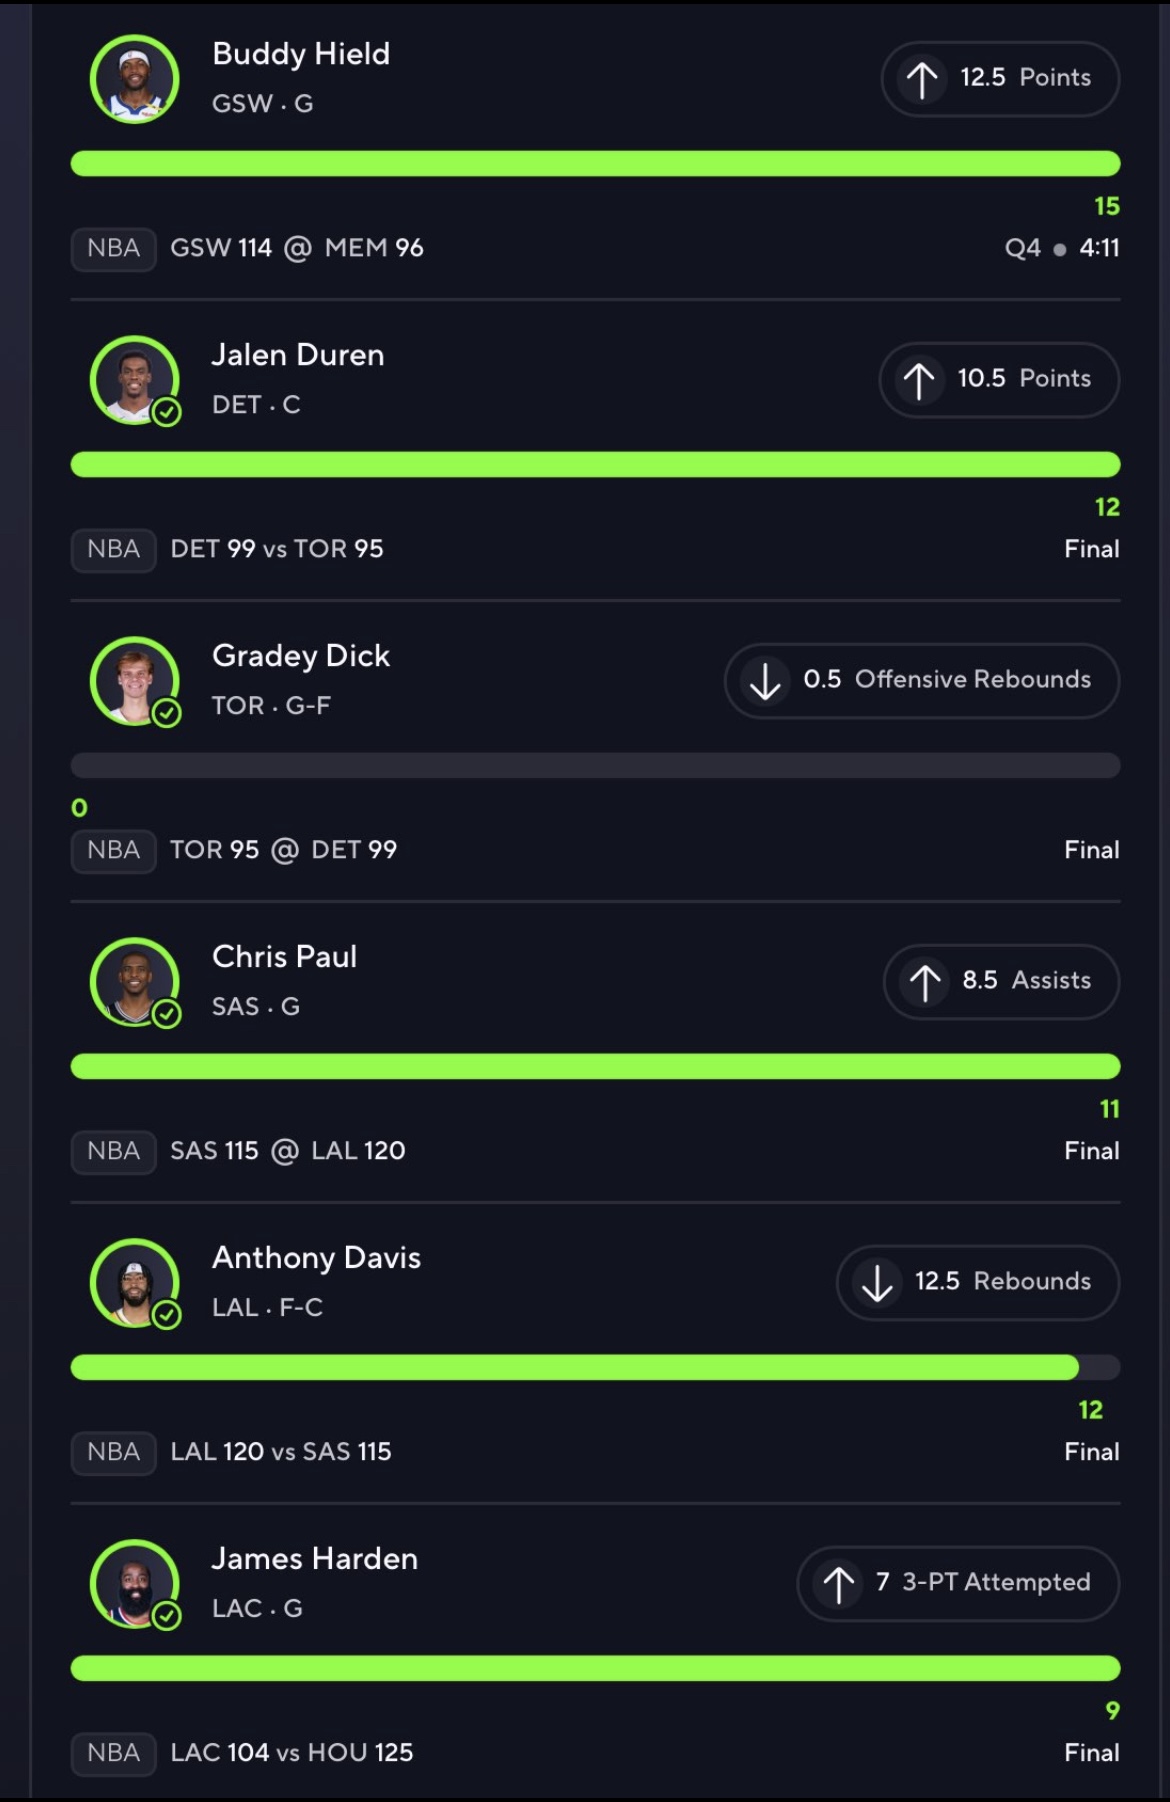The height and width of the screenshot is (1802, 1170).
Task: Click the up arrow on 12.5 Points
Action: pyautogui.click(x=922, y=79)
